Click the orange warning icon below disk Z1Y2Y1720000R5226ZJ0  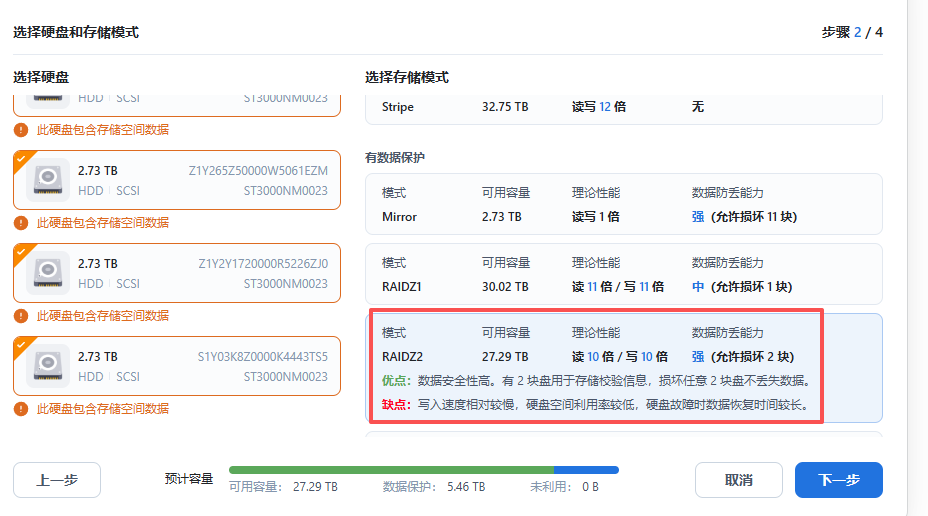point(21,315)
